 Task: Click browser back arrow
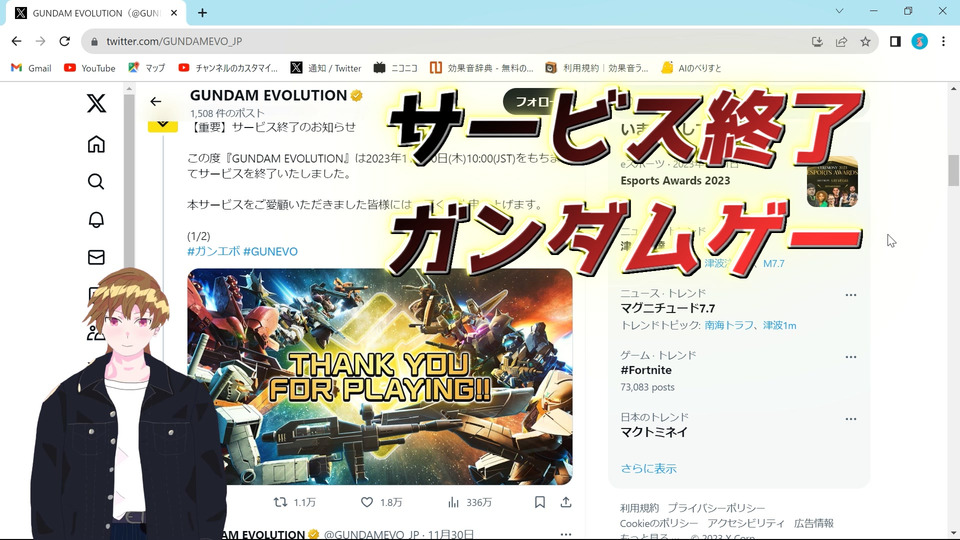pos(17,41)
